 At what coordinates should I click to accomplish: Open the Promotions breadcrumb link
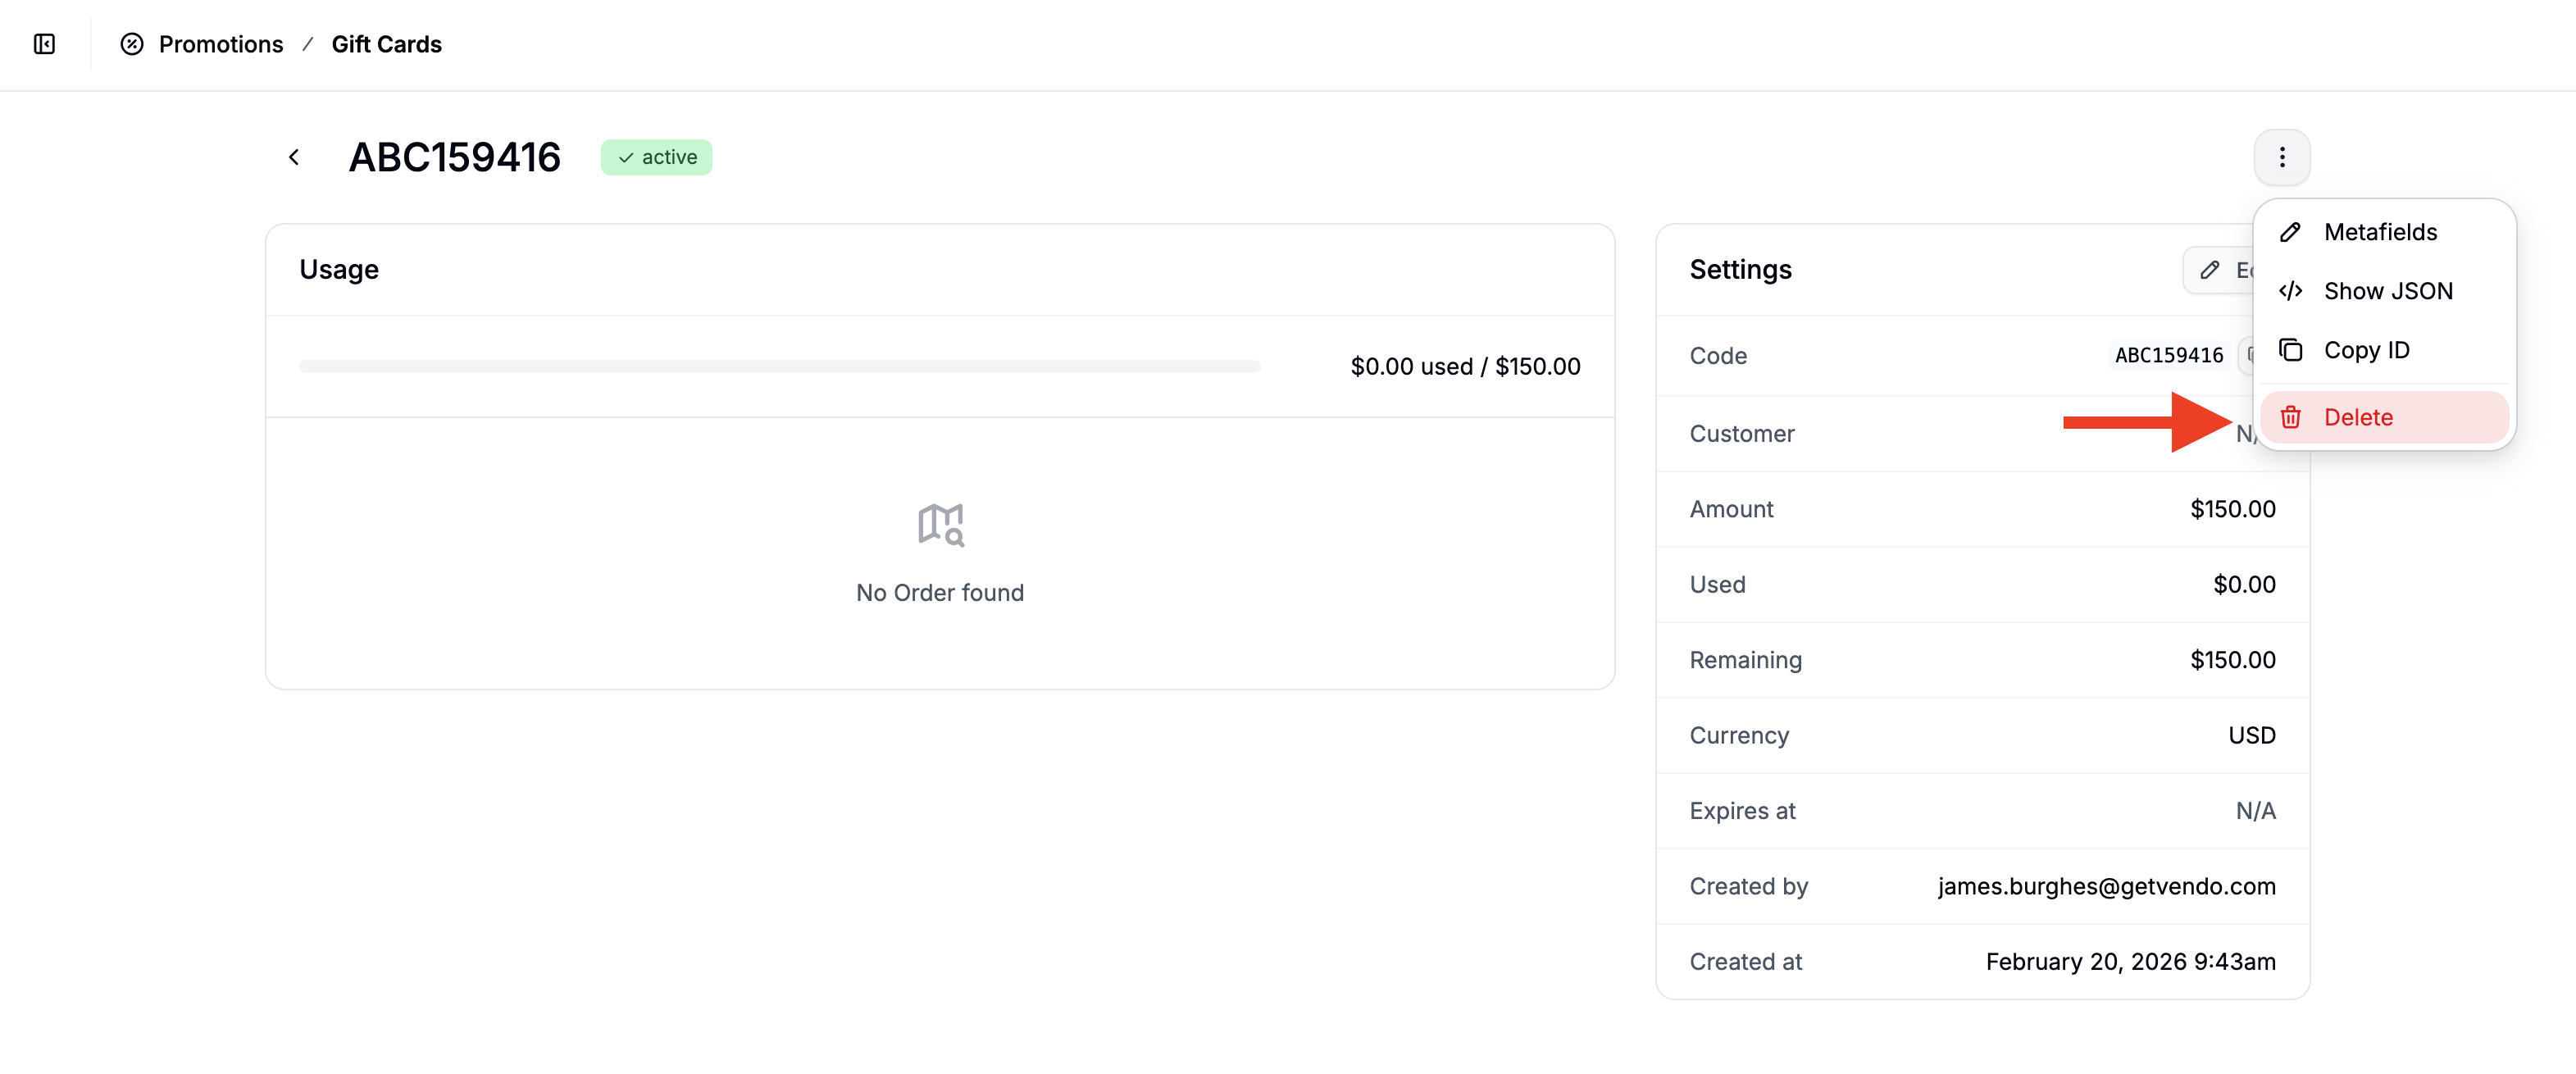point(221,45)
